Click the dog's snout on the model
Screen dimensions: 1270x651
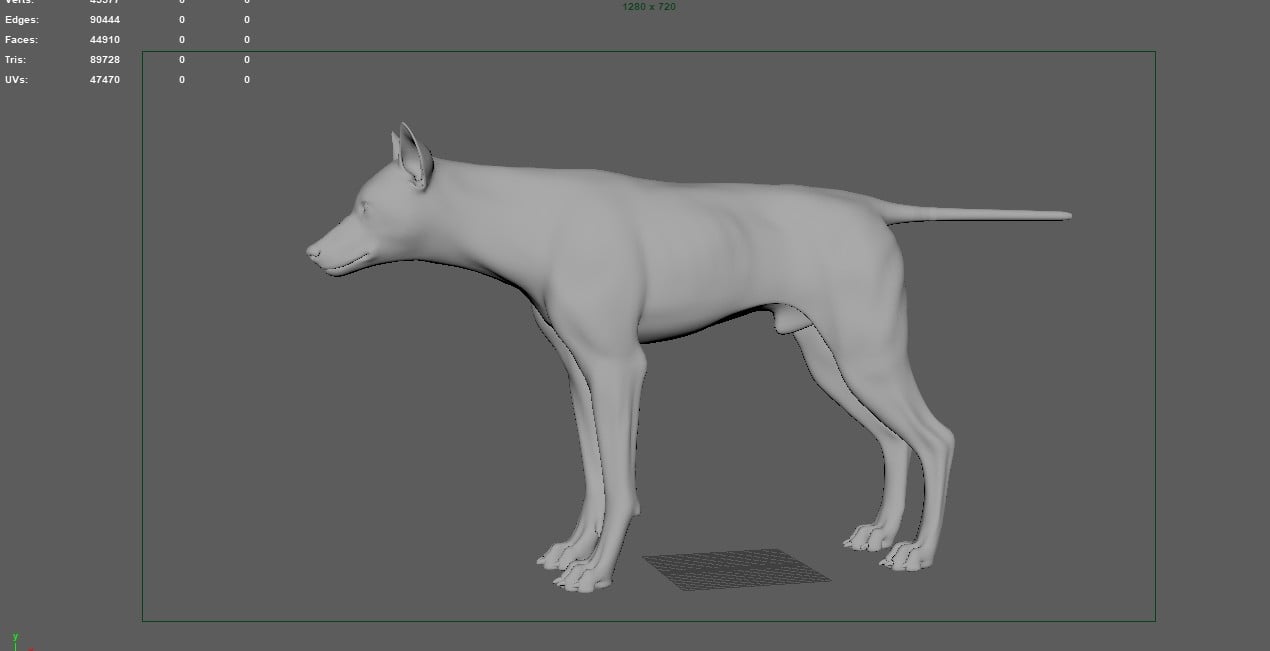coord(330,250)
